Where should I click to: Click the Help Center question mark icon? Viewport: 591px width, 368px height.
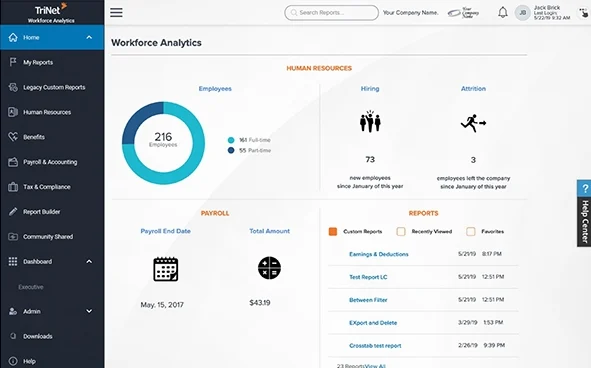tap(585, 188)
